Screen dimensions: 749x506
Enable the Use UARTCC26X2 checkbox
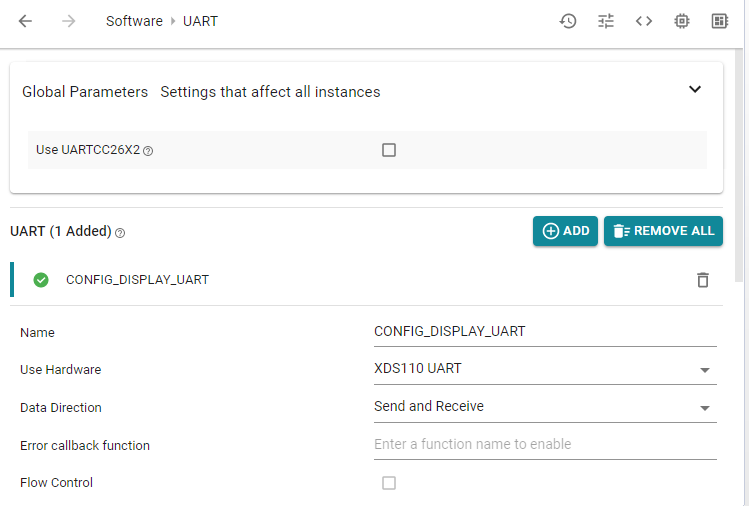[389, 150]
